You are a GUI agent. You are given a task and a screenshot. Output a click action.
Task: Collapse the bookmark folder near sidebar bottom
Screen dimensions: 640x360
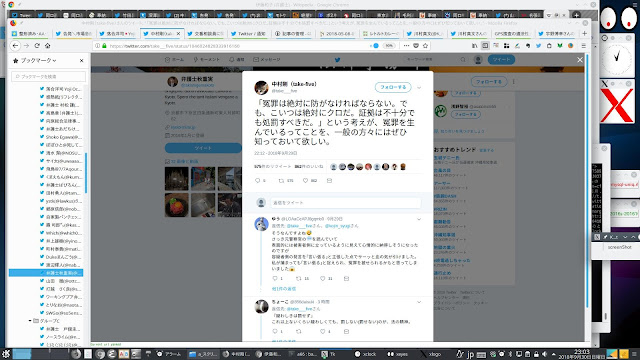[x=30, y=321]
